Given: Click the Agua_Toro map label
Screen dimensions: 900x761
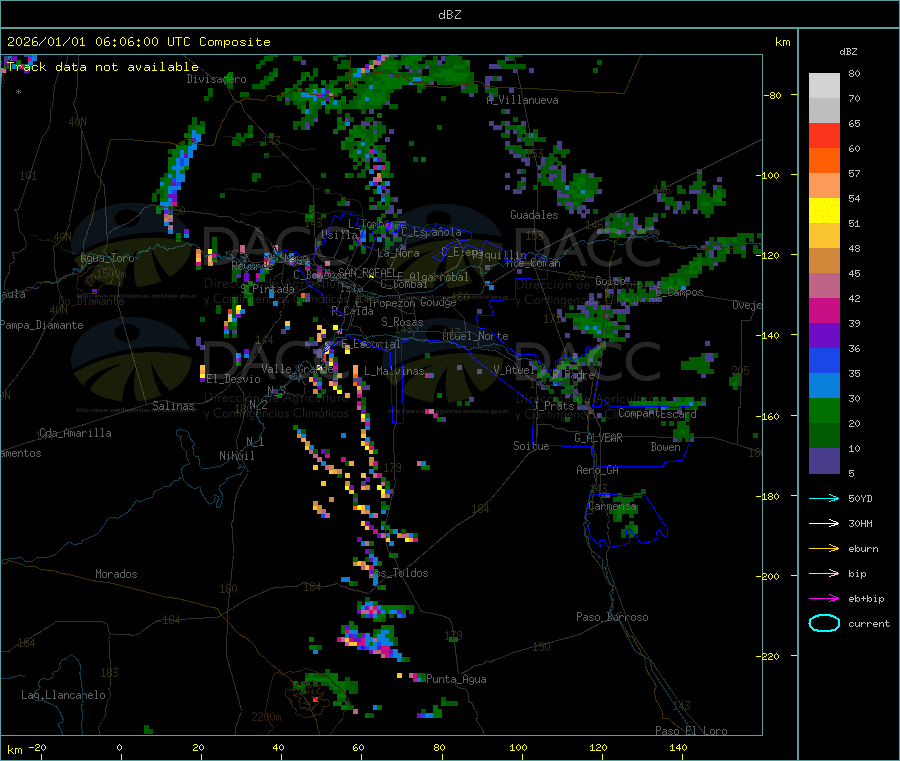Looking at the screenshot, I should point(107,258).
